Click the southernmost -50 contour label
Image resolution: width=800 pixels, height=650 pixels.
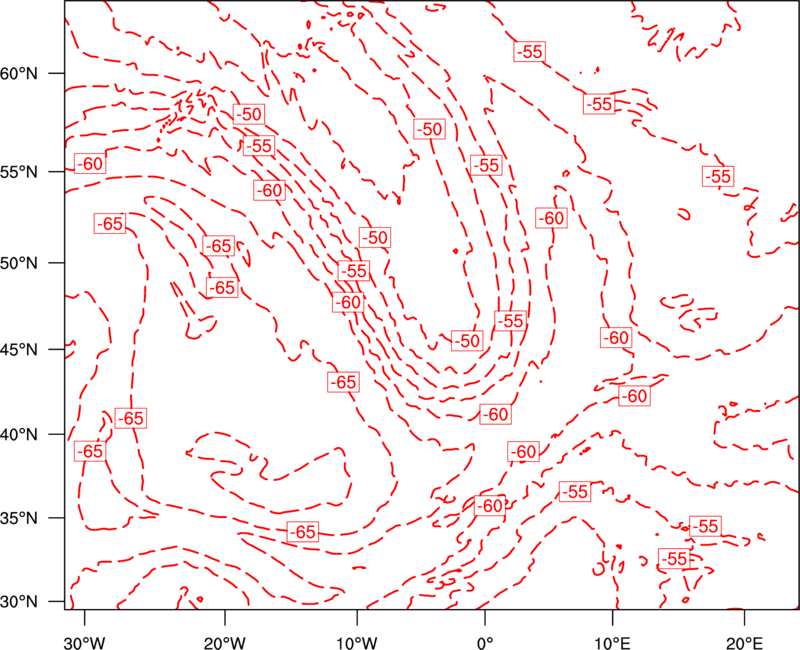click(x=467, y=341)
